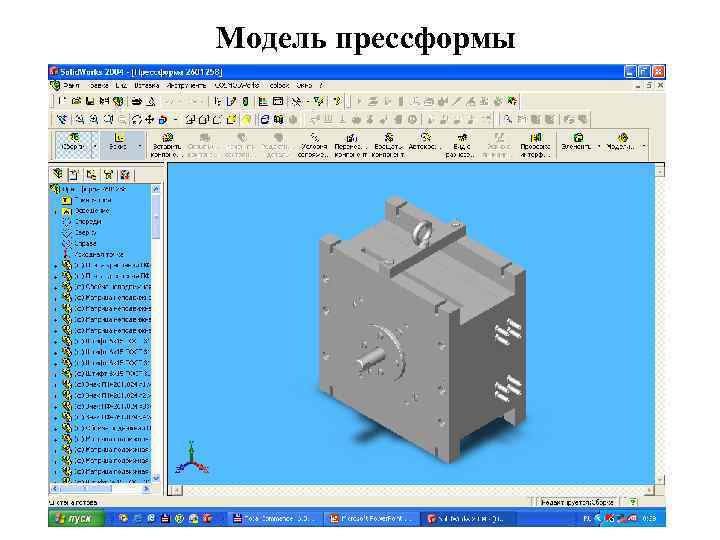720x540 pixels.
Task: Open the dropdown at the CommandManager's right end
Action: pyautogui.click(x=644, y=146)
